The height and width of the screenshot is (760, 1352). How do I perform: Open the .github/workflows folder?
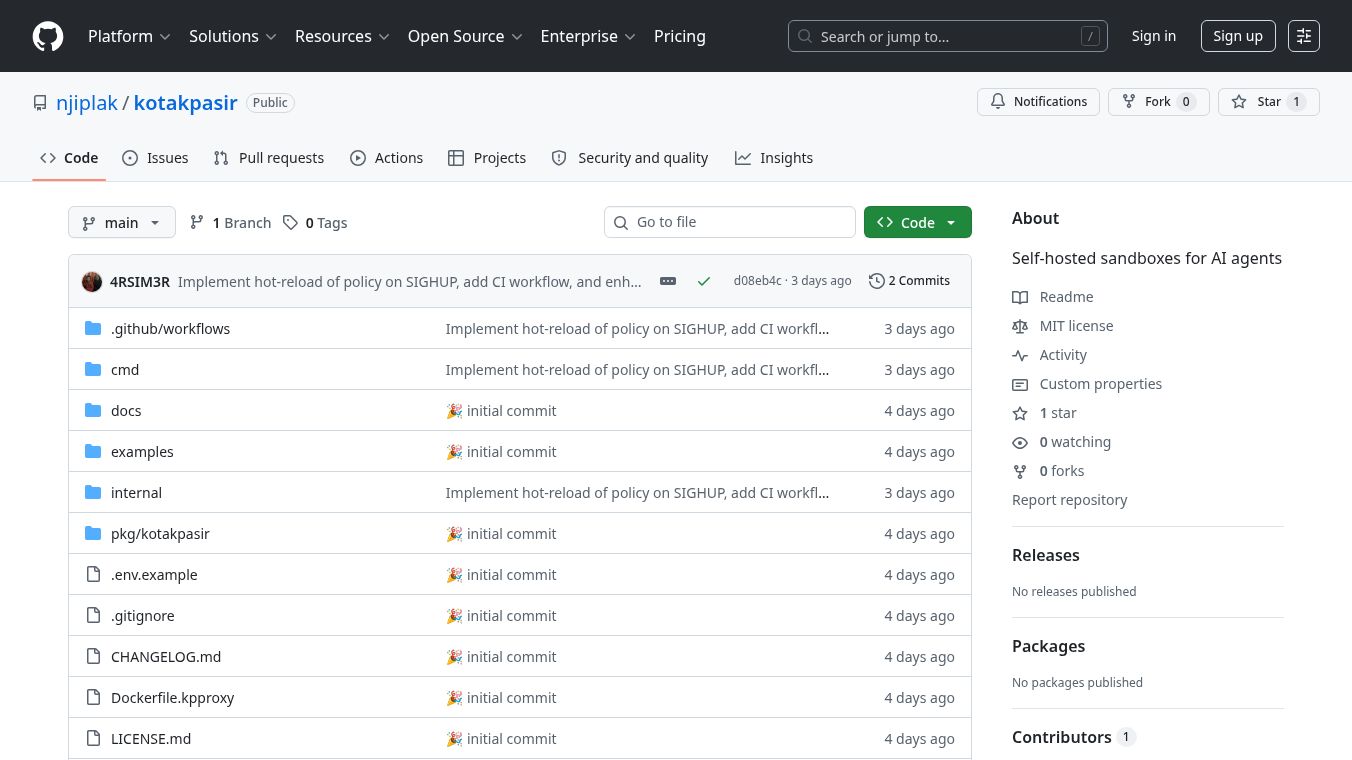coord(170,329)
